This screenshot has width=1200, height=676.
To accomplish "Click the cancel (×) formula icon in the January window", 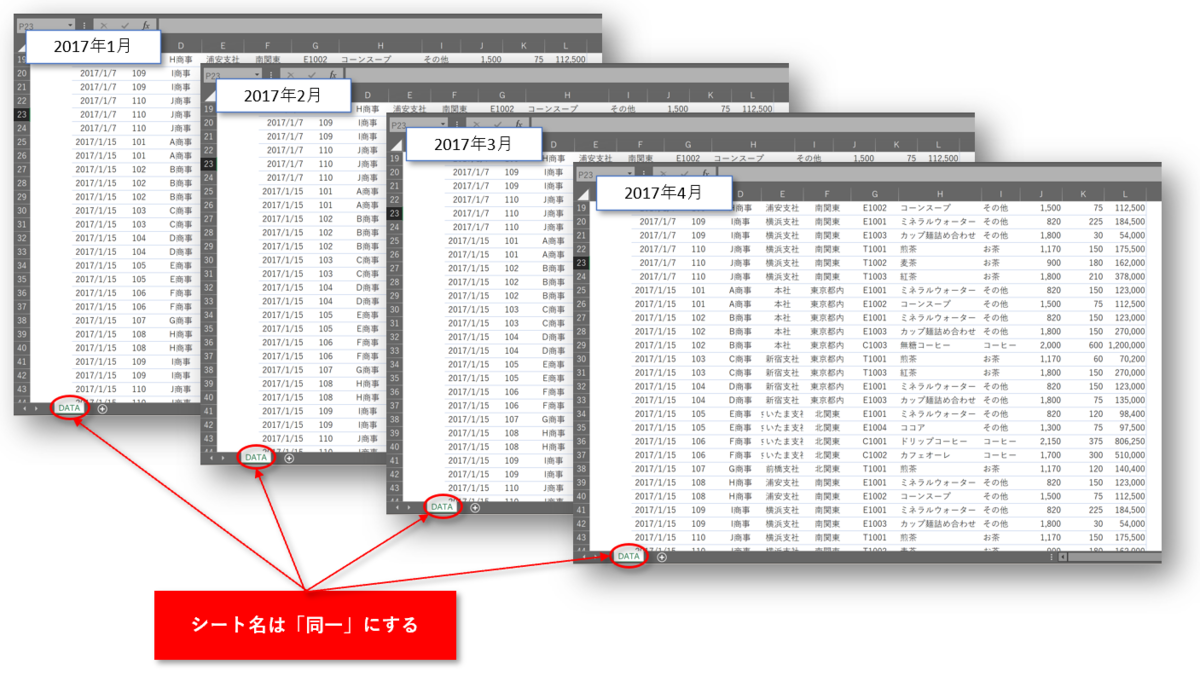I will click(x=104, y=24).
